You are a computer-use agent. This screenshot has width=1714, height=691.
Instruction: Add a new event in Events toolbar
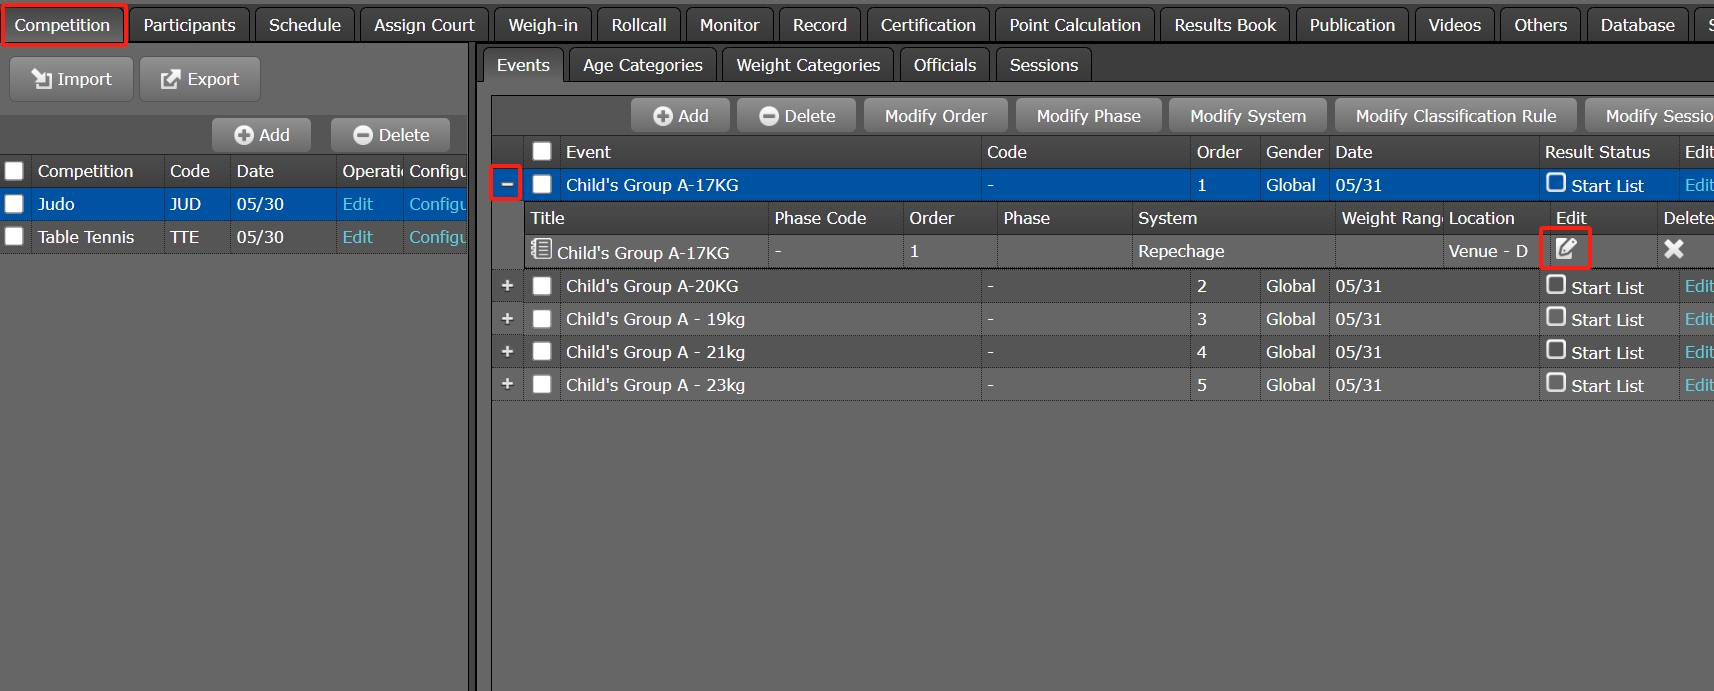tap(681, 116)
